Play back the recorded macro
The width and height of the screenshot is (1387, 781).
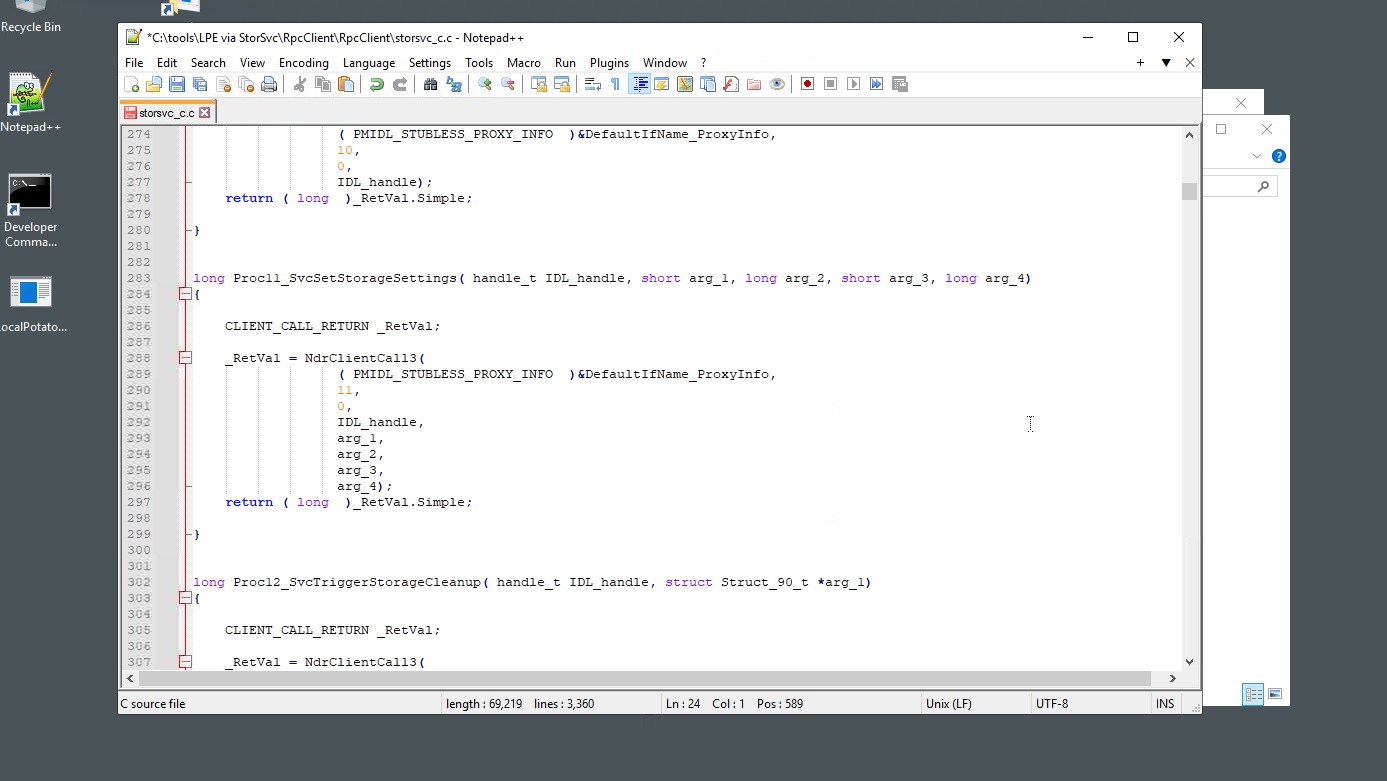pos(853,84)
